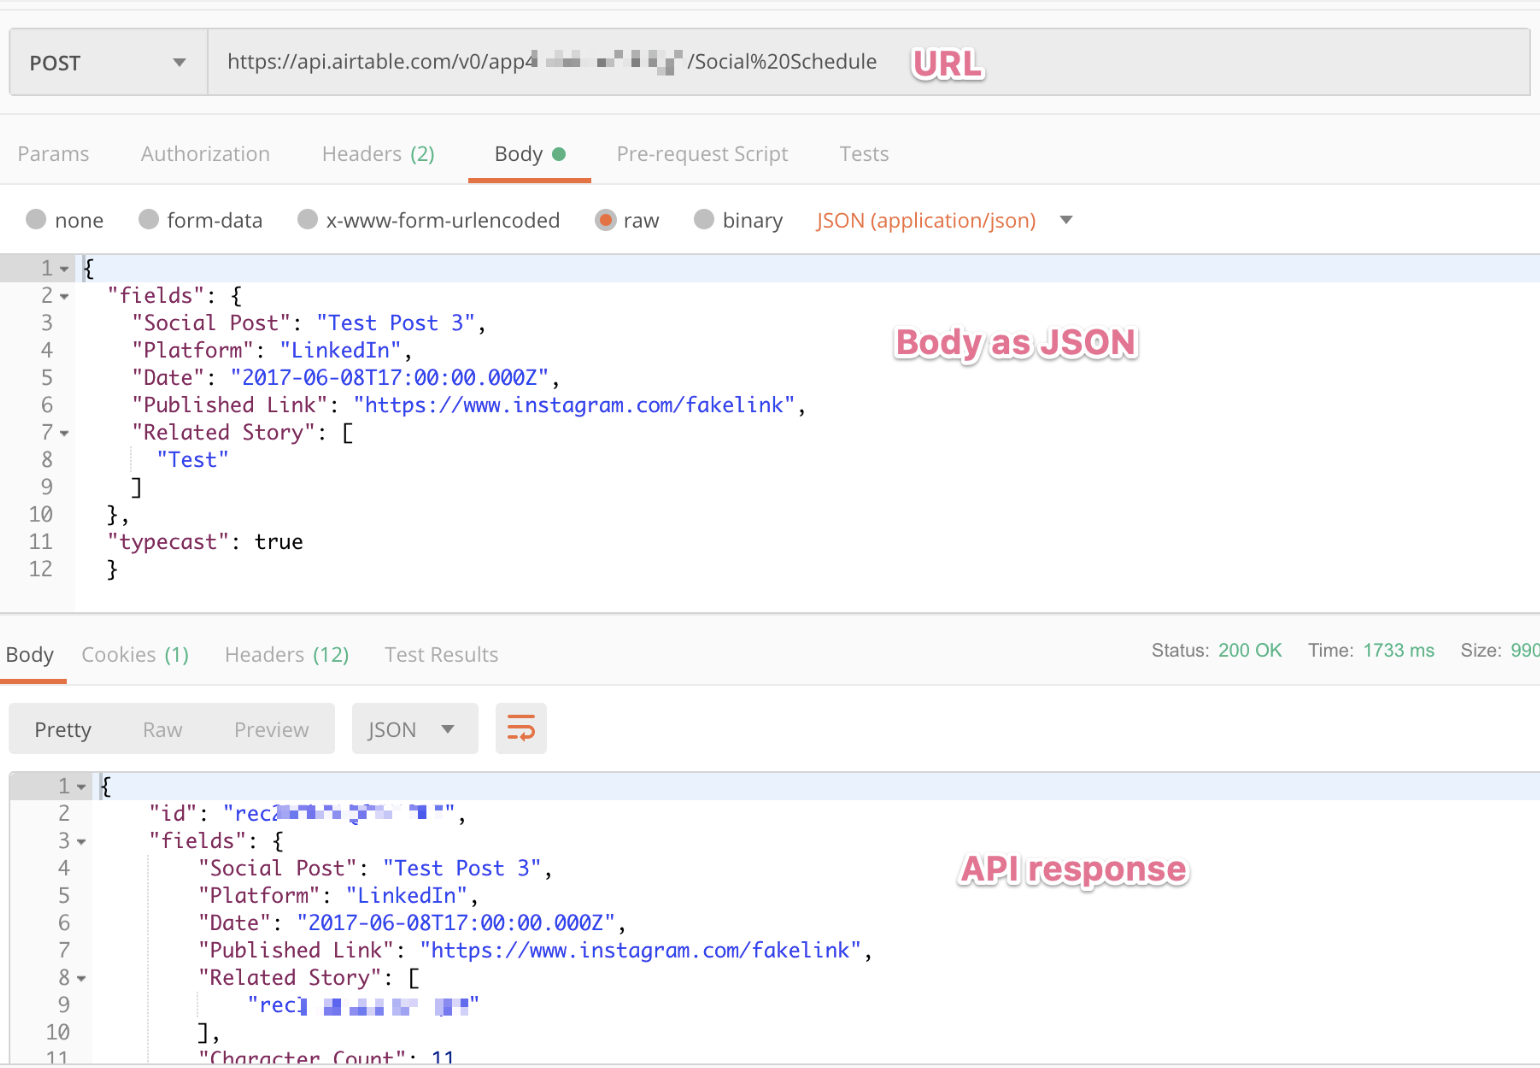Click the request Published Link instagram URL
Image resolution: width=1540 pixels, height=1068 pixels.
coord(574,405)
